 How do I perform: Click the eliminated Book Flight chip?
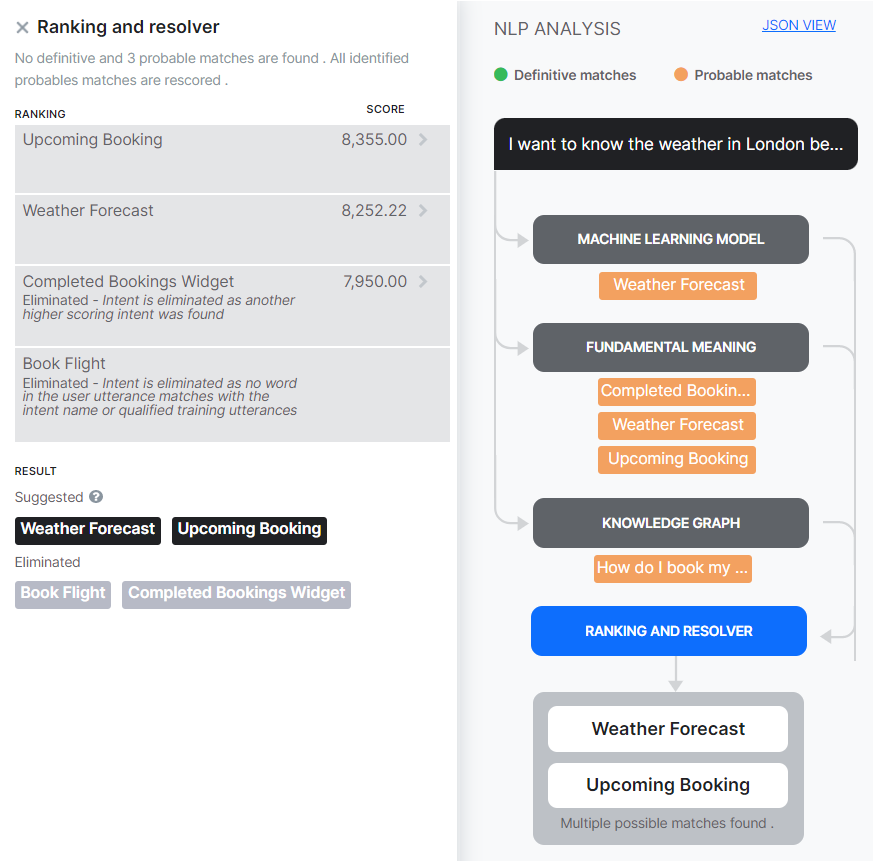63,593
